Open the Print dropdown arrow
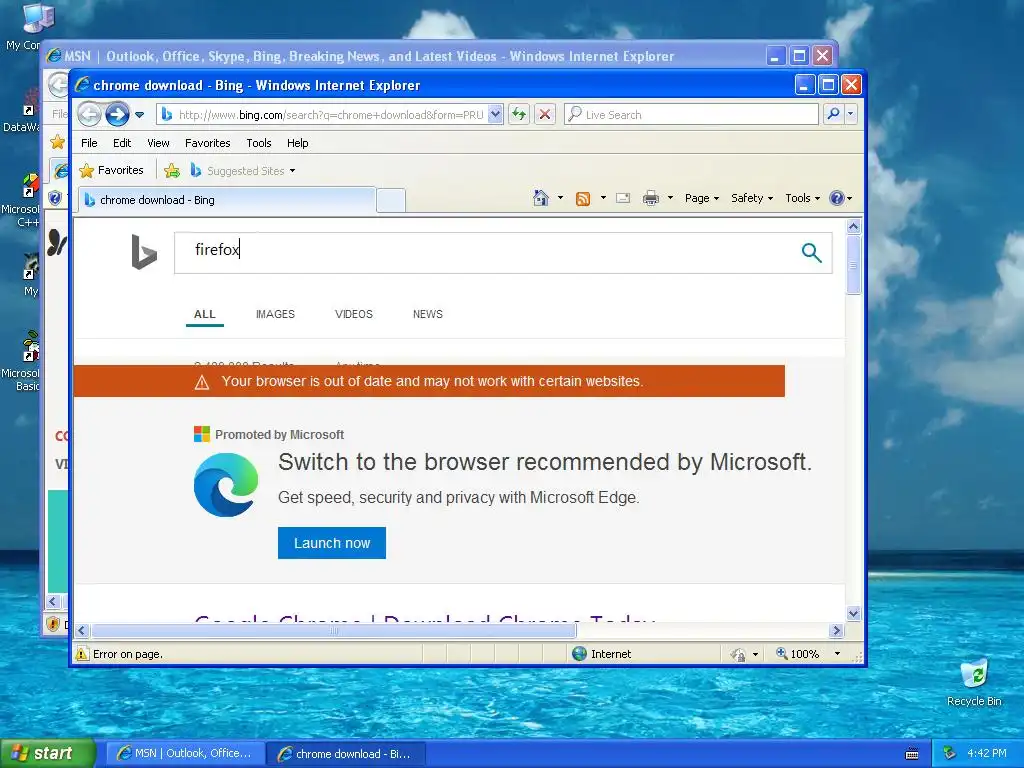 (670, 198)
